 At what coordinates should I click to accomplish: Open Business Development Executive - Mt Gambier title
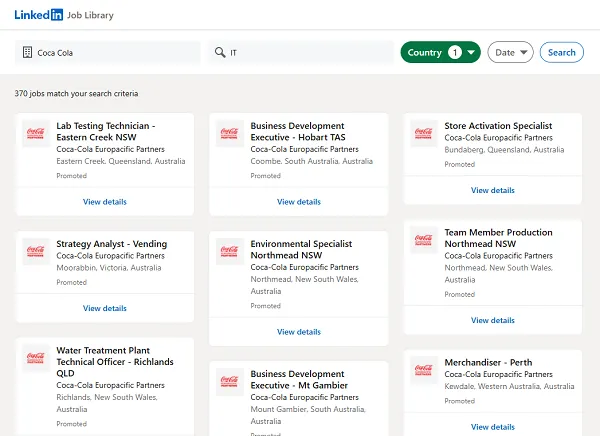(x=299, y=379)
